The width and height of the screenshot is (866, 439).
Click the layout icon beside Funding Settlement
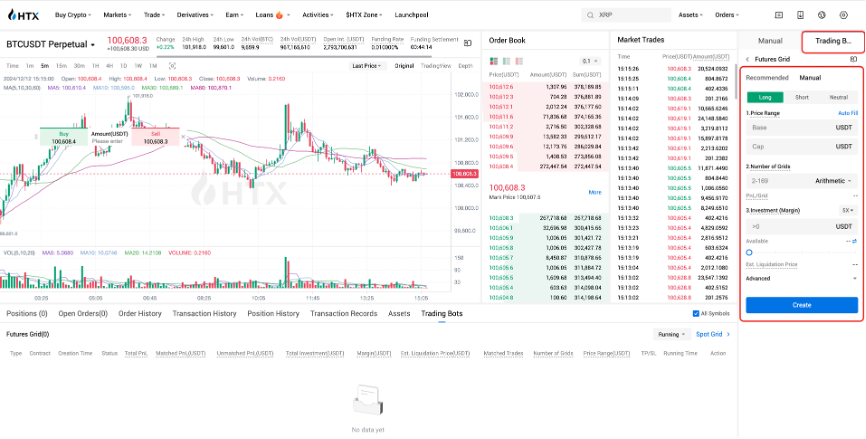click(468, 44)
